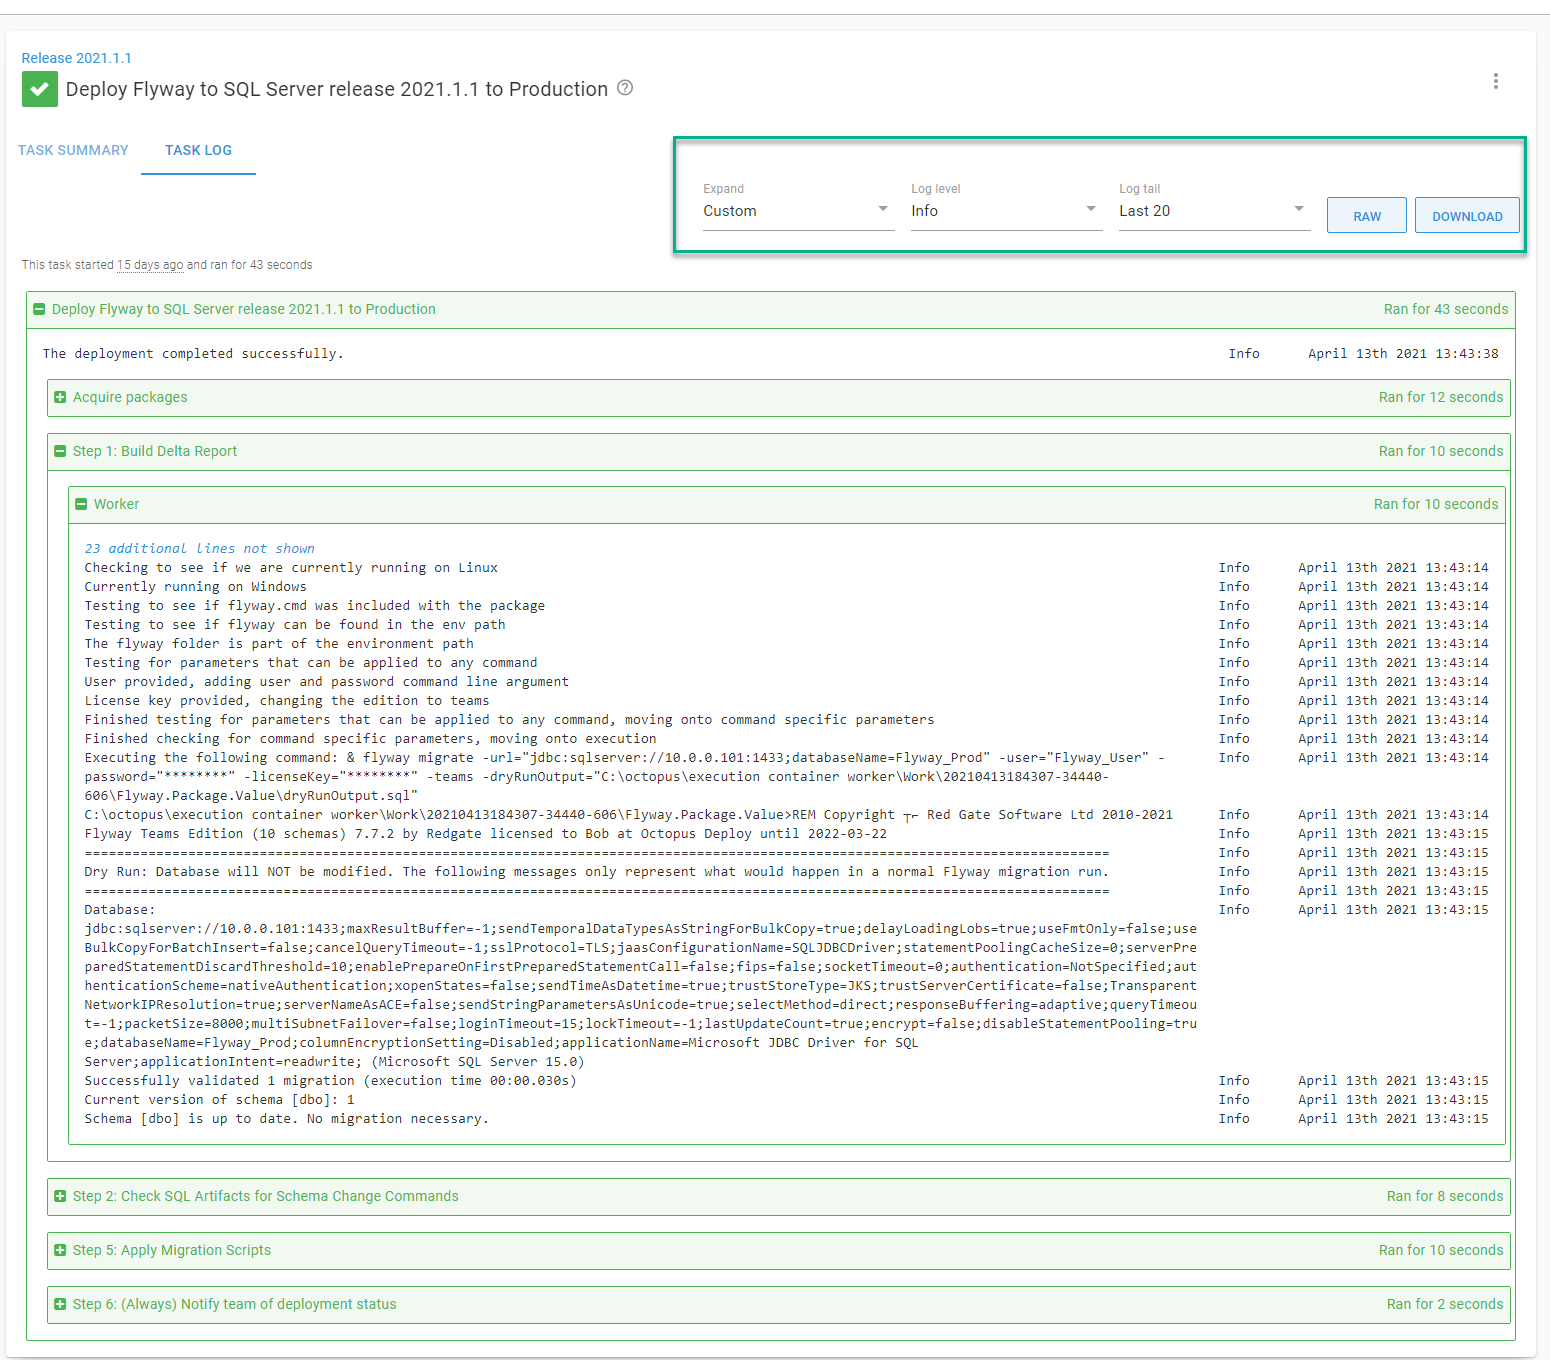Screen dimensions: 1550x1360
Task: Click the RAW button
Action: 1366,214
